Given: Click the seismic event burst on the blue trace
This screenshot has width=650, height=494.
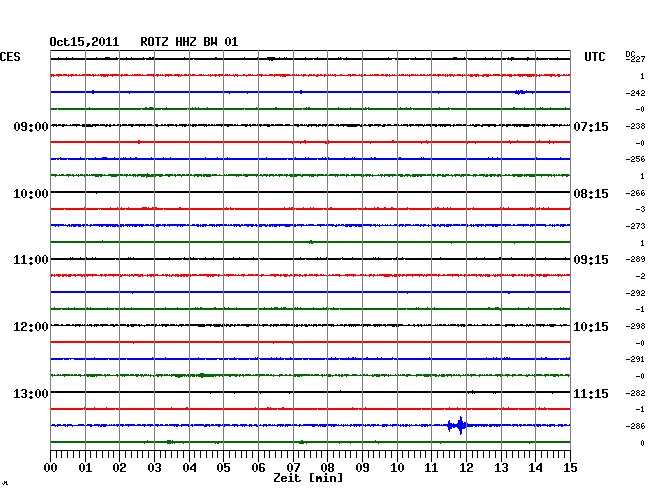Looking at the screenshot, I should pyautogui.click(x=457, y=425).
